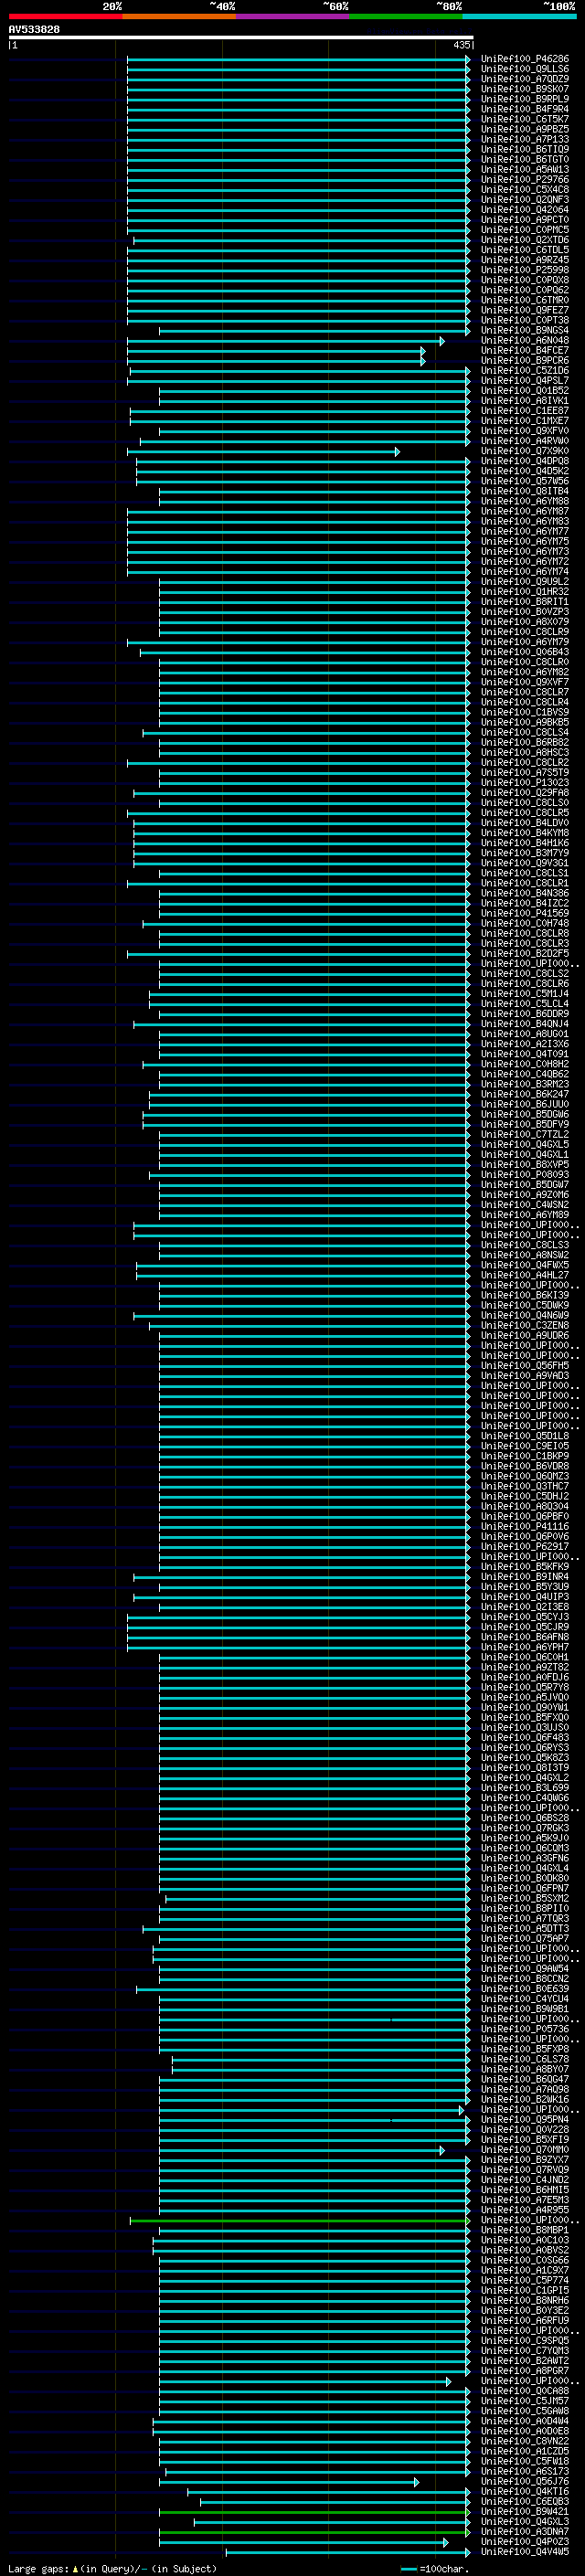Click the UniRef100_Q42064 label
The width and height of the screenshot is (585, 2576).
pyautogui.click(x=524, y=210)
